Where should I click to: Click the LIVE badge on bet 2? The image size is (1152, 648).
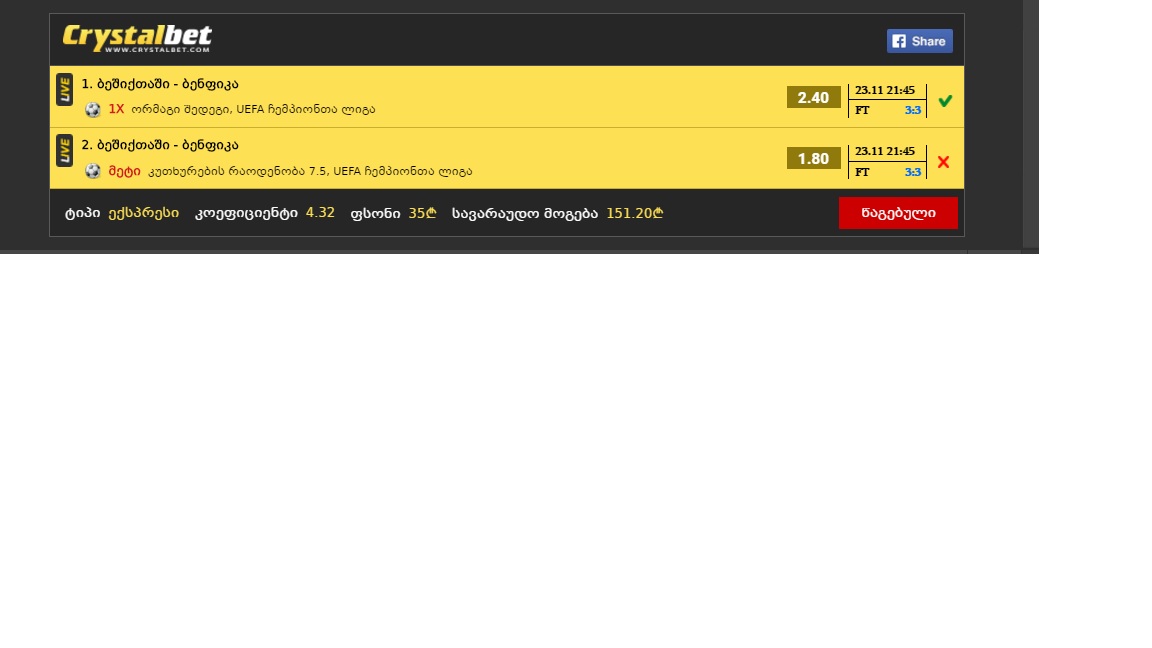[x=65, y=151]
